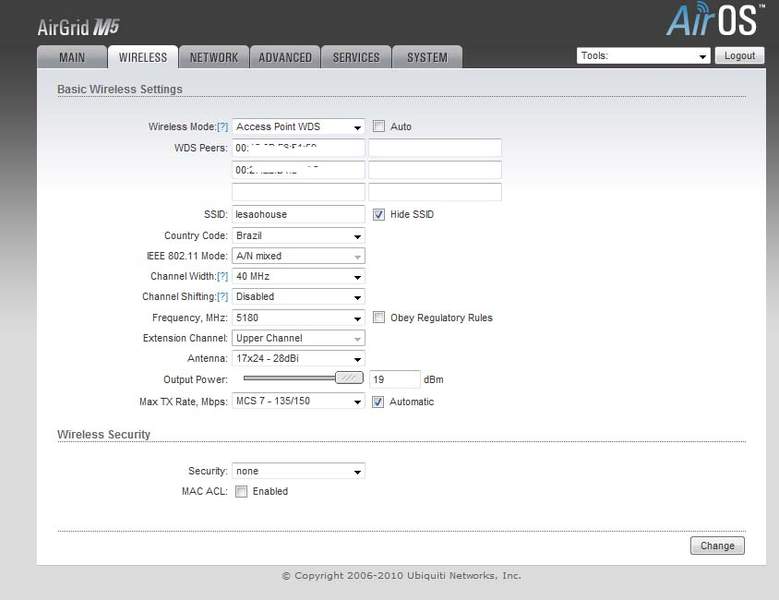Screen dimensions: 779x600
Task: Open the NETWORK tab
Action: pos(214,57)
